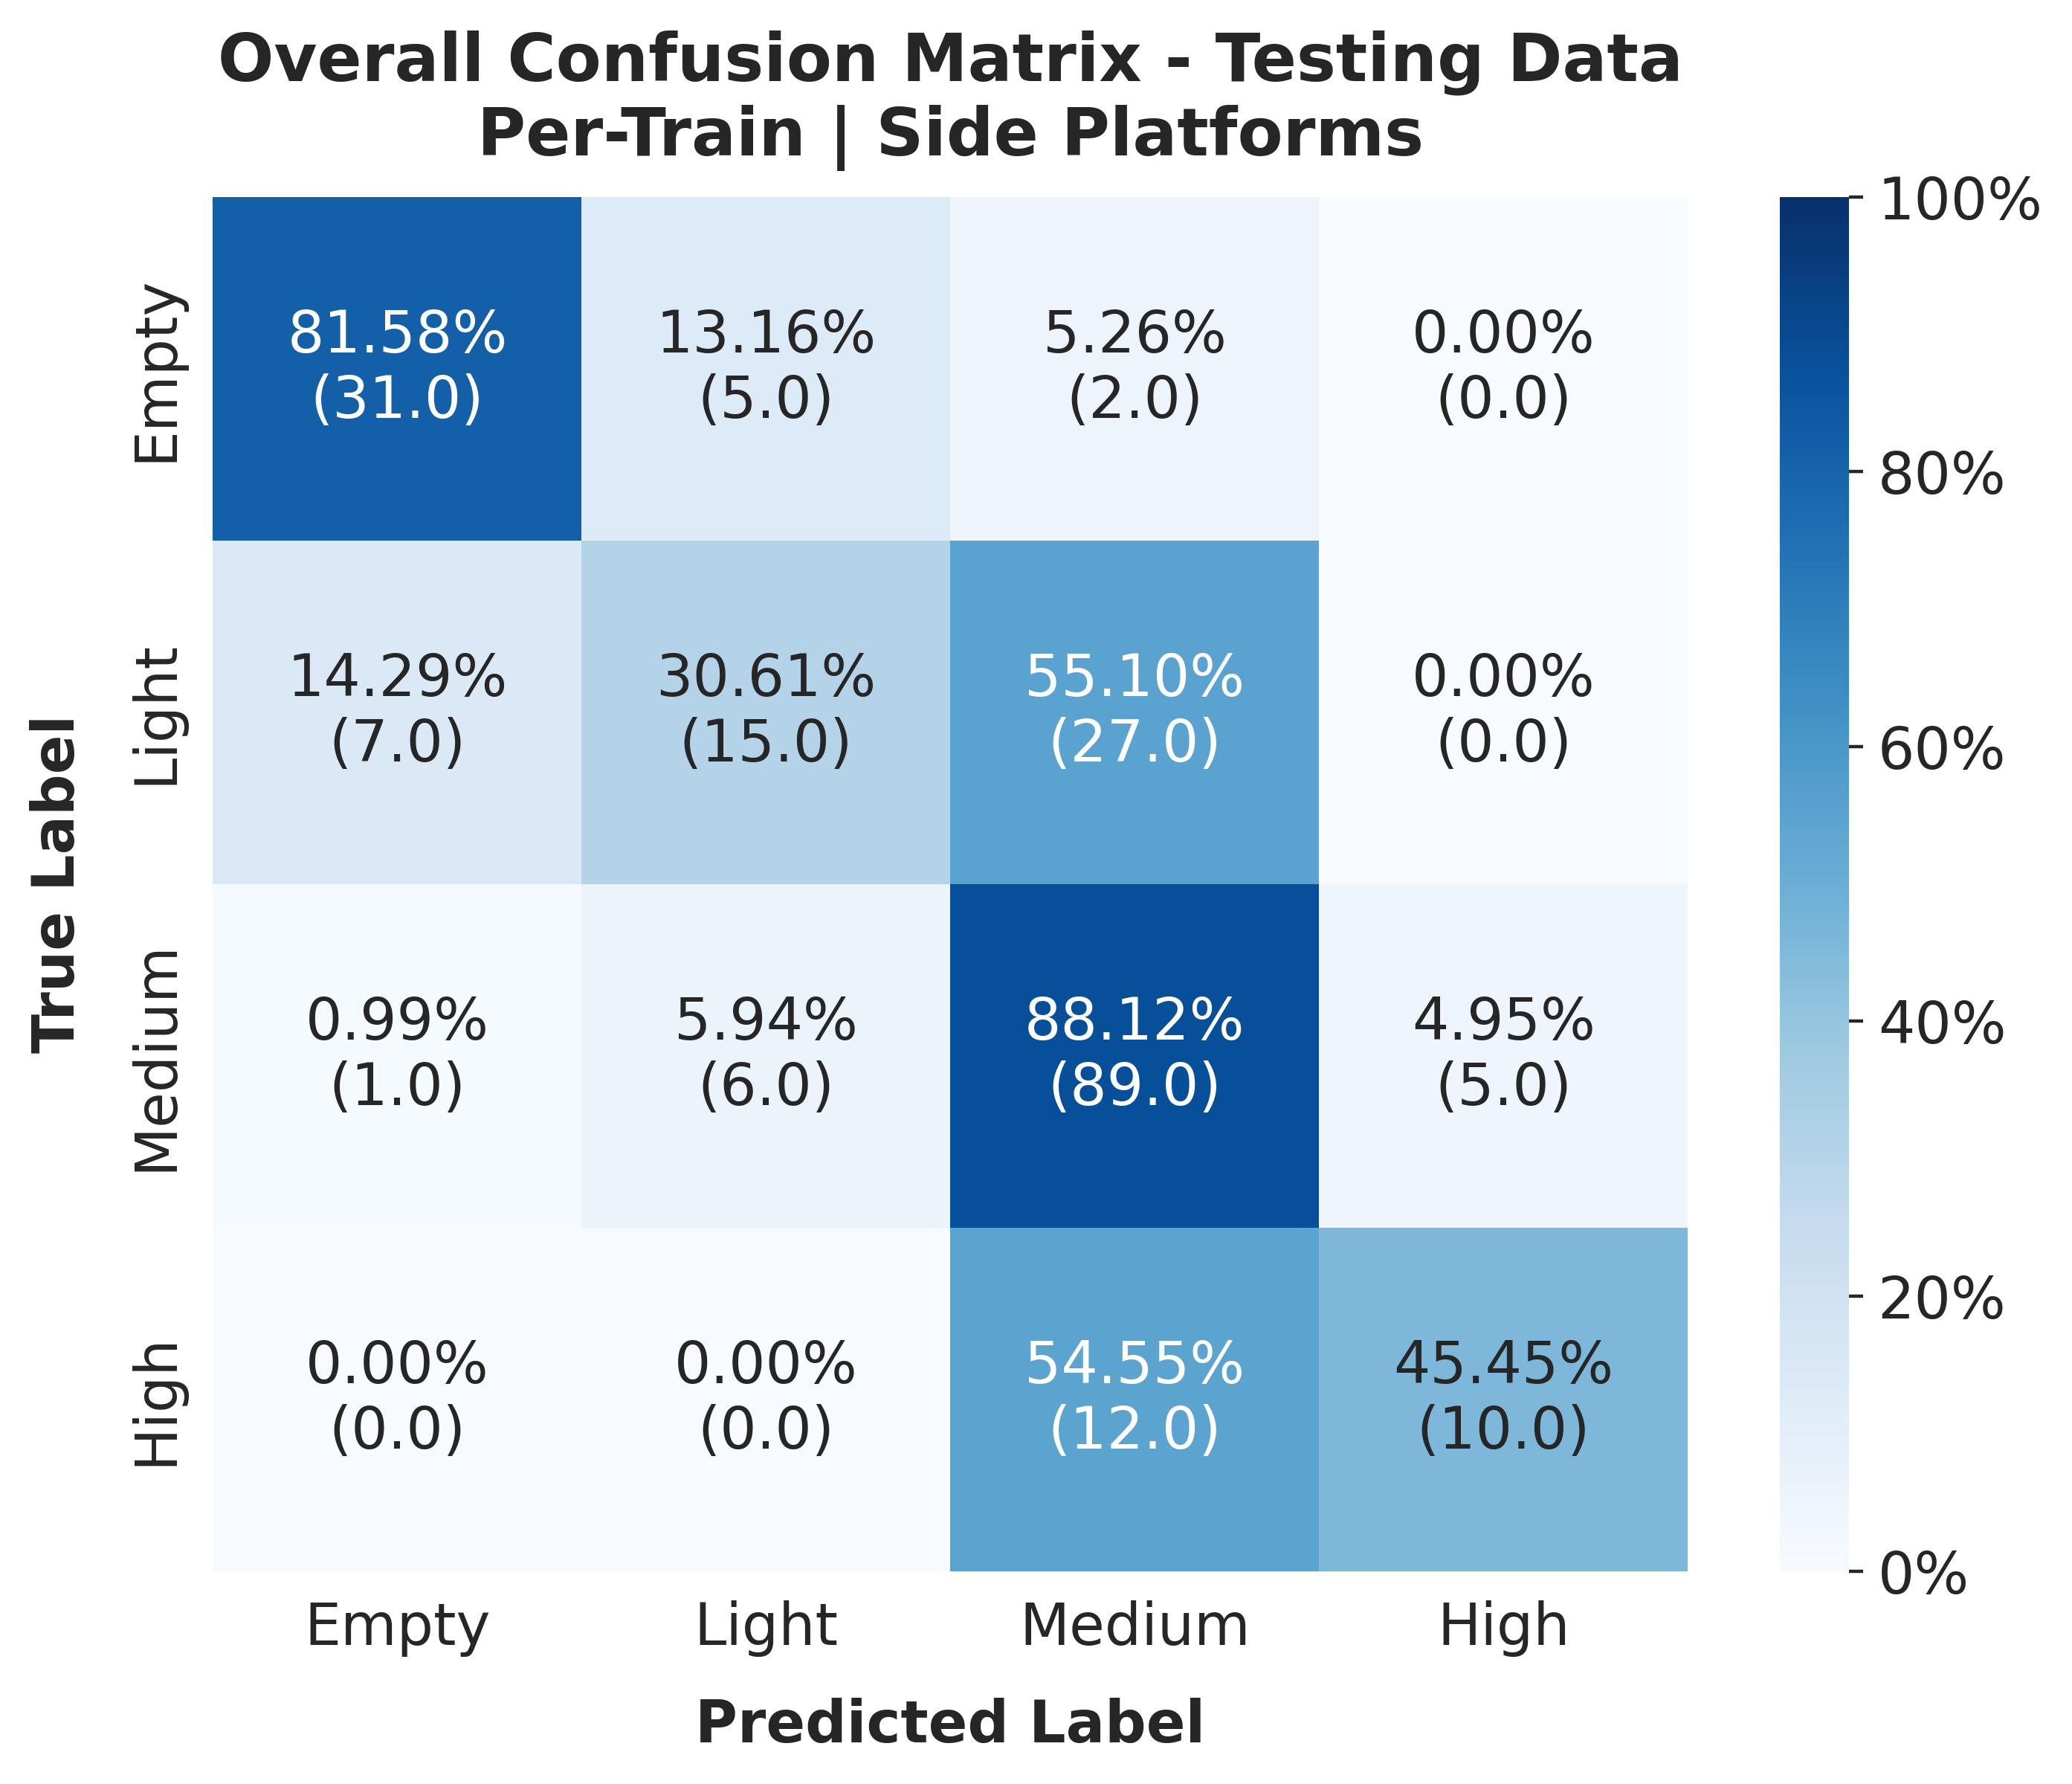Select the 4.95% (5.0) cell

tap(1502, 1054)
